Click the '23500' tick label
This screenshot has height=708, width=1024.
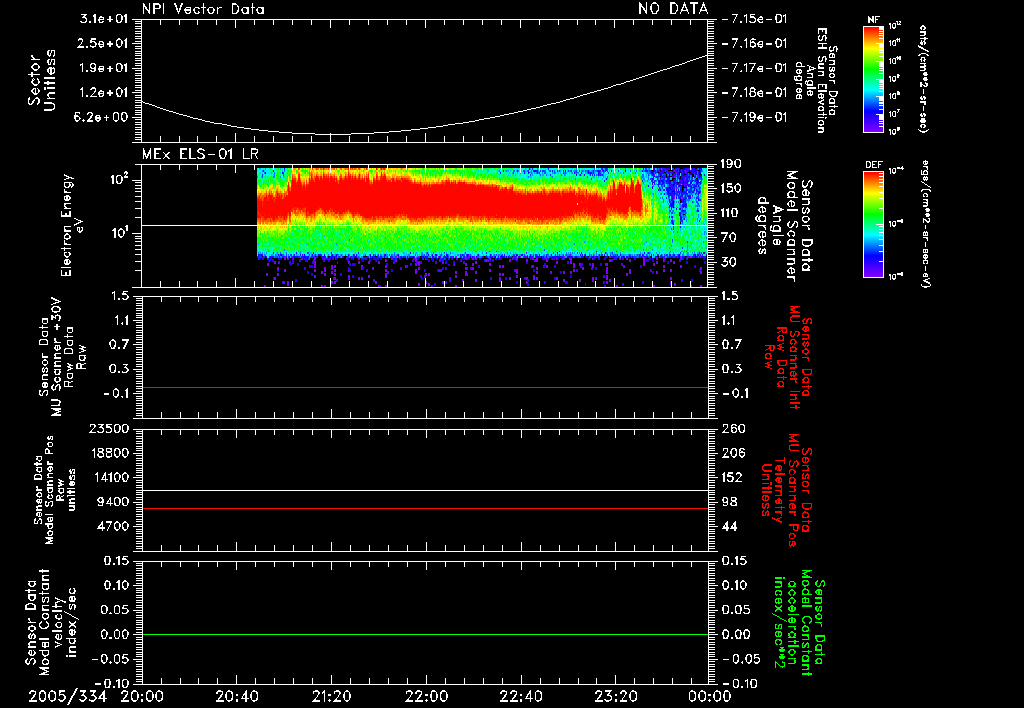click(109, 429)
